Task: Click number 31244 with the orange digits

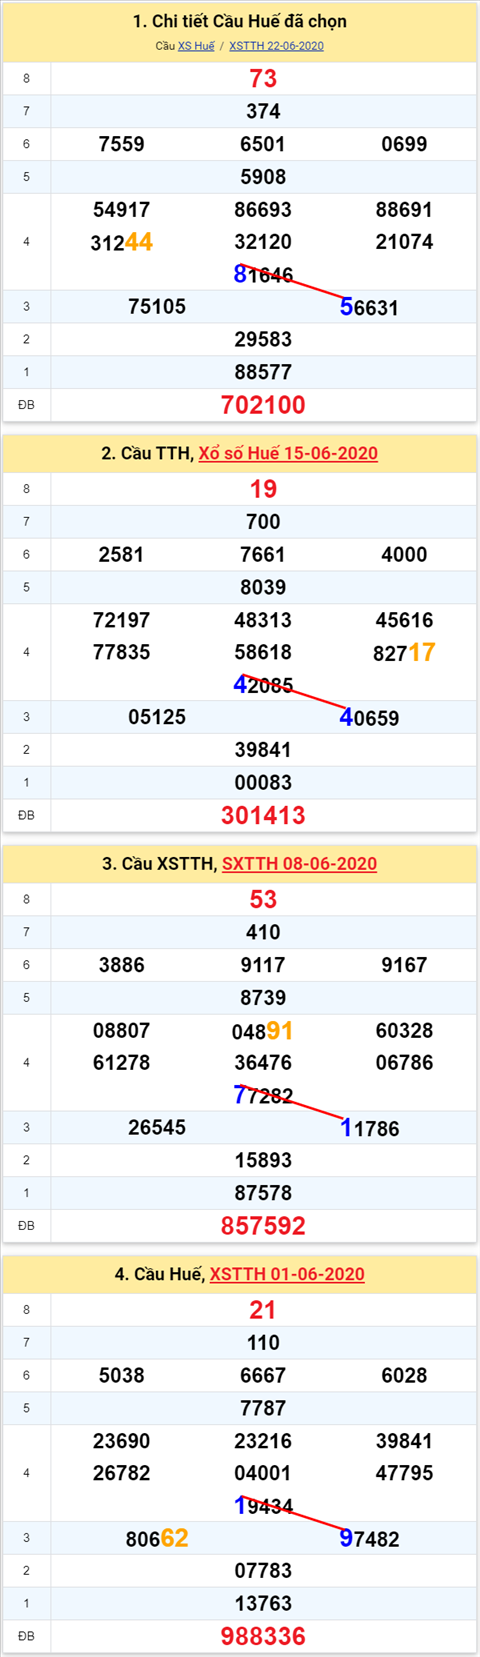Action: pos(121,242)
